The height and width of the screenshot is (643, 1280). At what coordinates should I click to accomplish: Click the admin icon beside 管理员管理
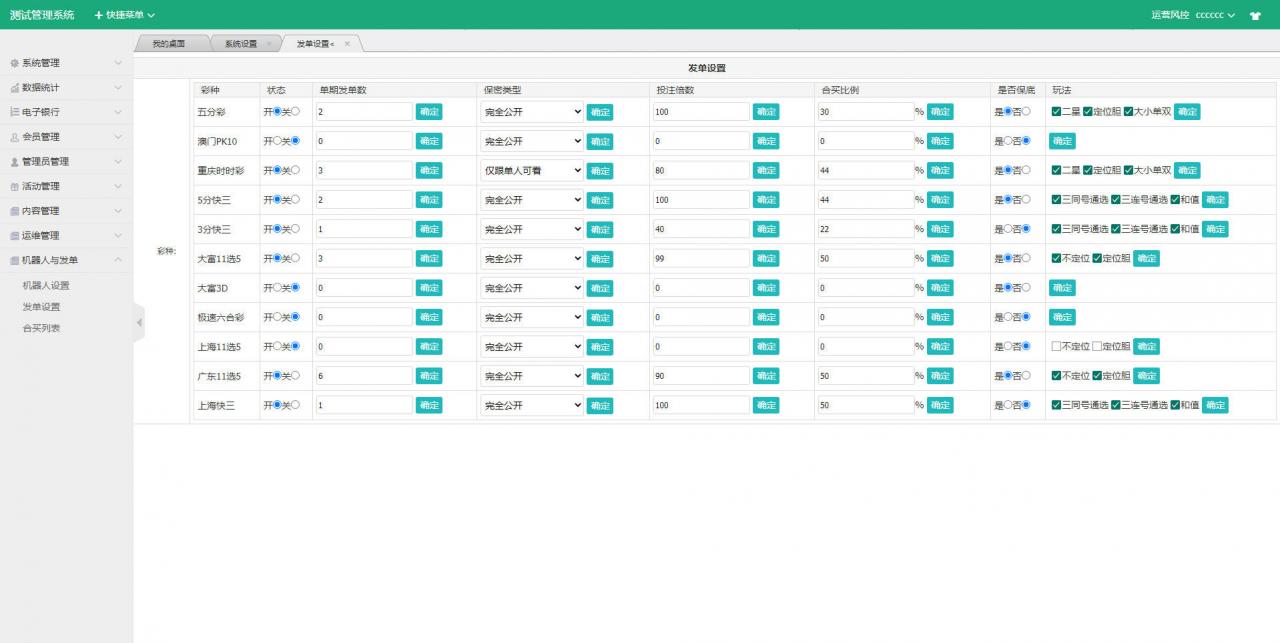point(14,162)
